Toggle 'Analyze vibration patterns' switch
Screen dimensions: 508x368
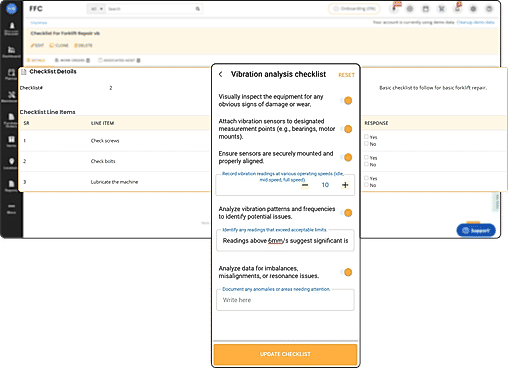point(347,213)
